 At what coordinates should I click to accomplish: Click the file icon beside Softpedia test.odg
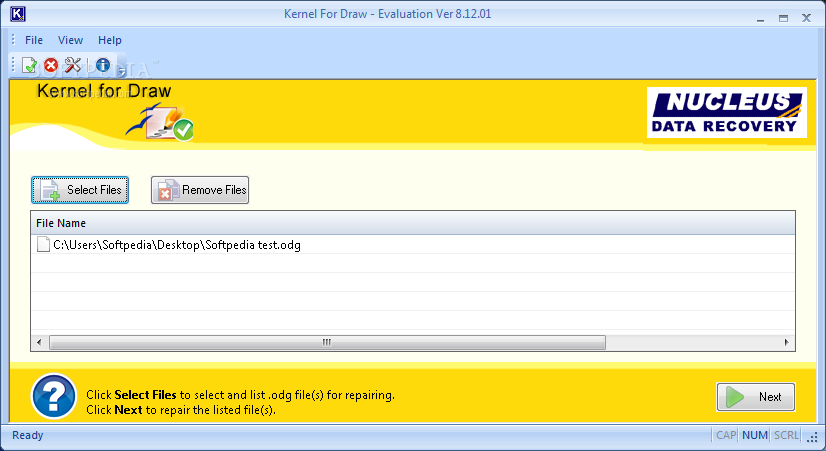click(43, 244)
